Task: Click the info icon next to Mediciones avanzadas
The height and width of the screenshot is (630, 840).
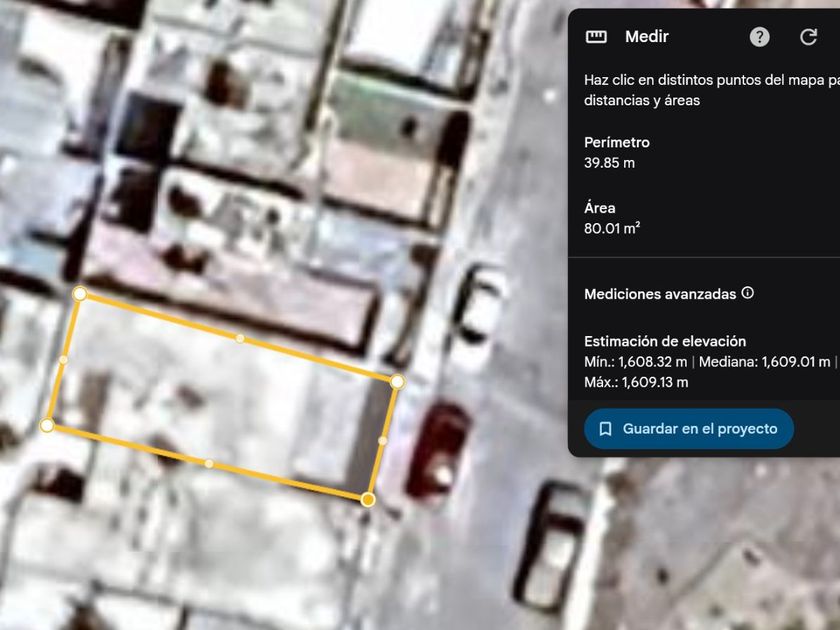Action: [x=748, y=294]
